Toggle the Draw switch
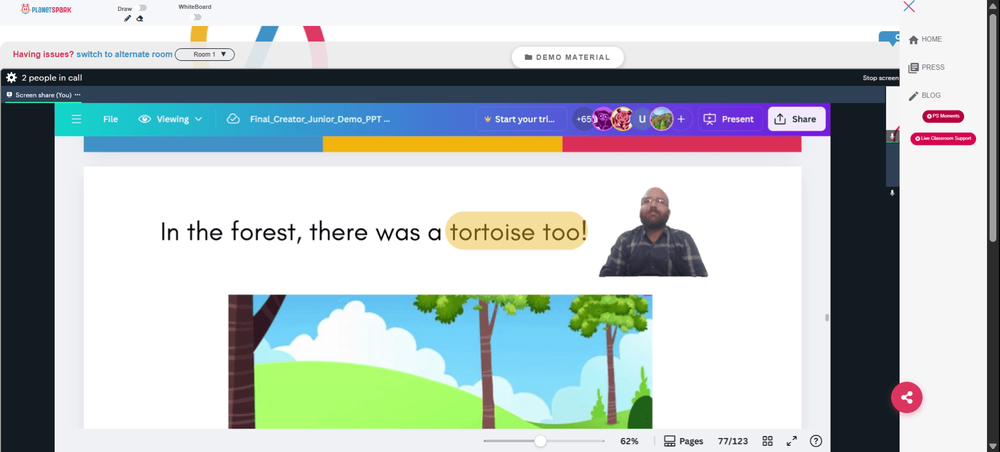This screenshot has width=1000, height=452. [142, 8]
